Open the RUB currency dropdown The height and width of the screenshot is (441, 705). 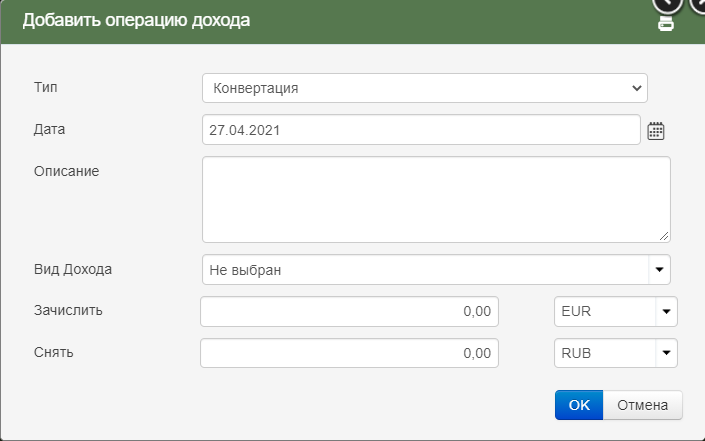click(616, 353)
